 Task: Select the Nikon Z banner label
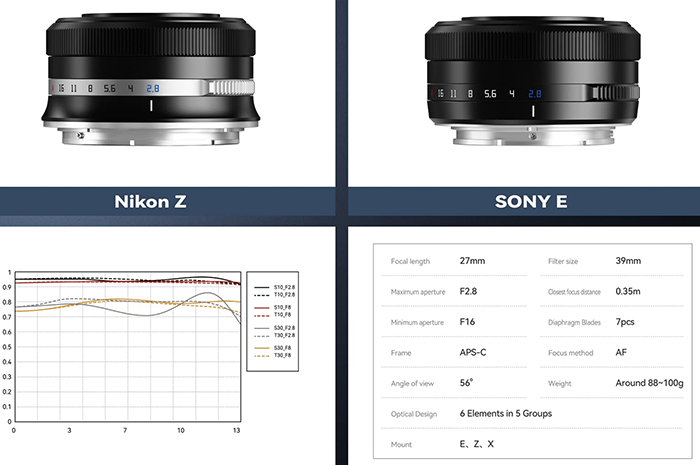(150, 202)
